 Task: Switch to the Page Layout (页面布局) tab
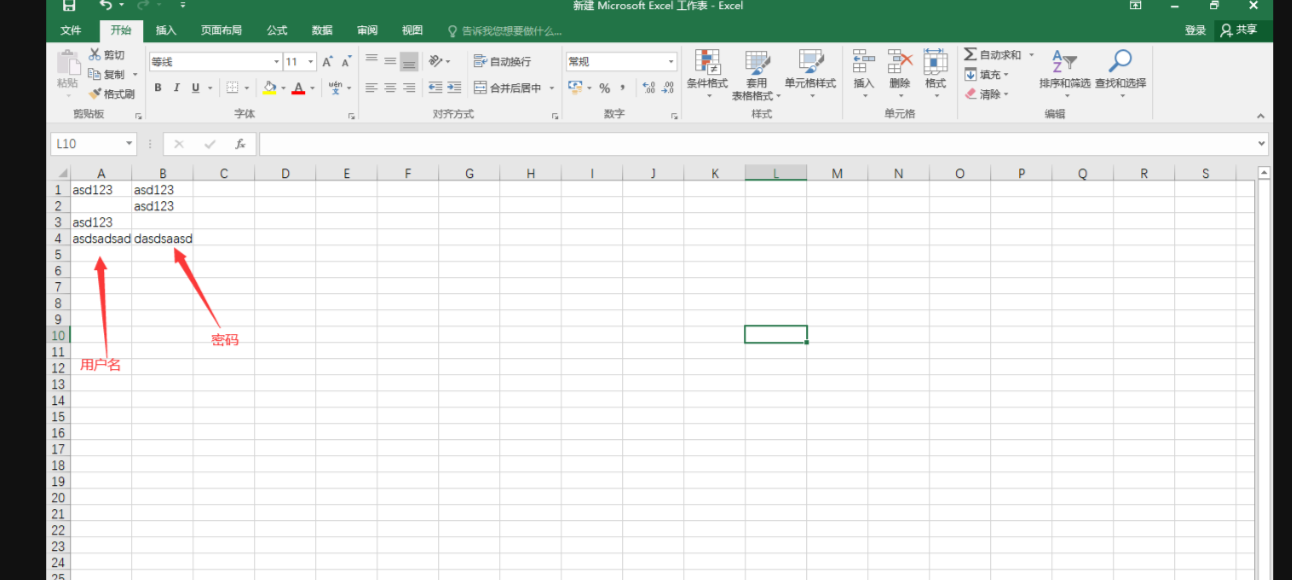(221, 31)
